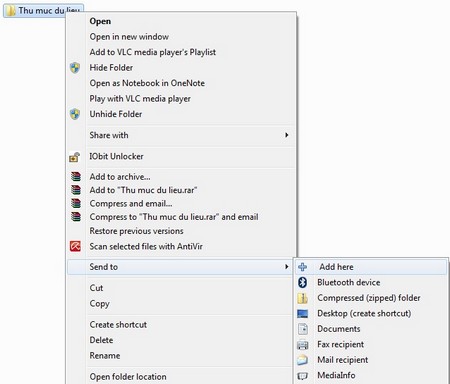
Task: Click the shield icon beside Hide Folder
Action: pyautogui.click(x=75, y=68)
